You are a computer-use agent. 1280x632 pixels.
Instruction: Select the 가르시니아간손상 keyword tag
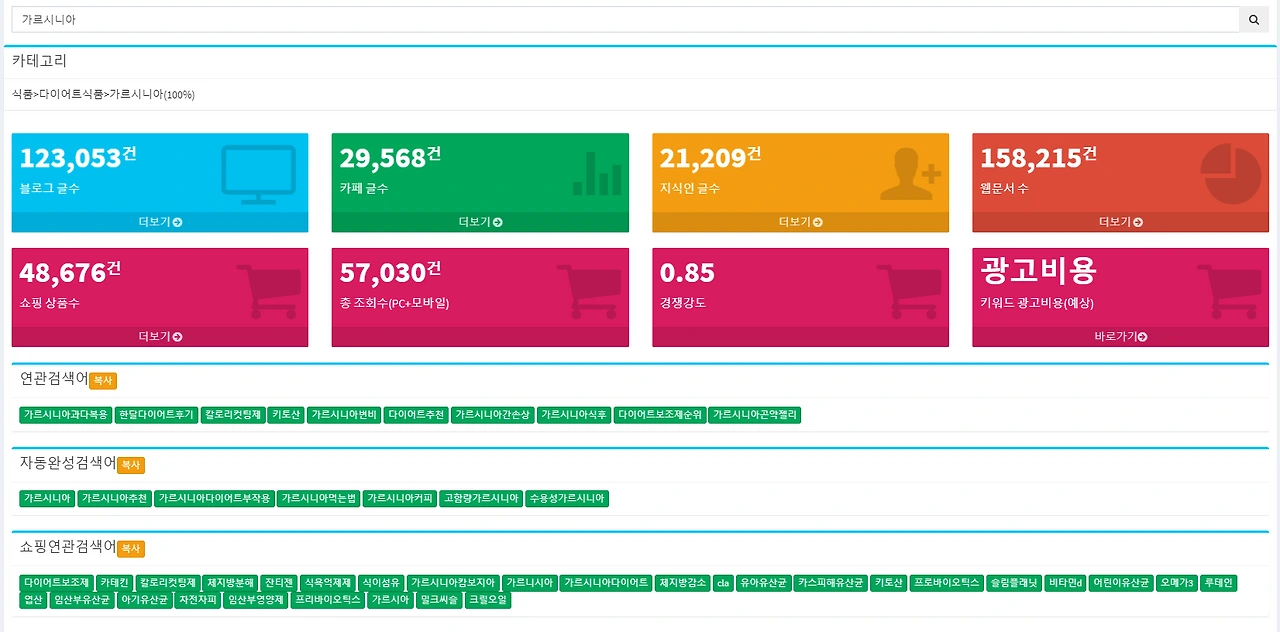click(x=492, y=415)
